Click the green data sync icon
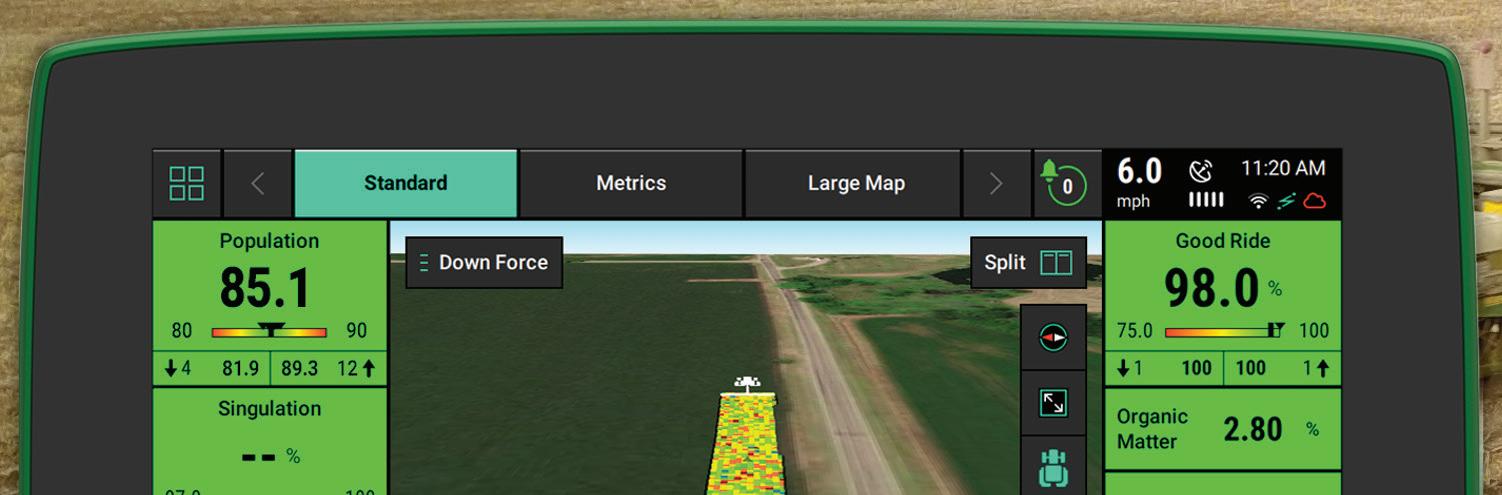Screen dimensions: 1502x495 point(1287,202)
